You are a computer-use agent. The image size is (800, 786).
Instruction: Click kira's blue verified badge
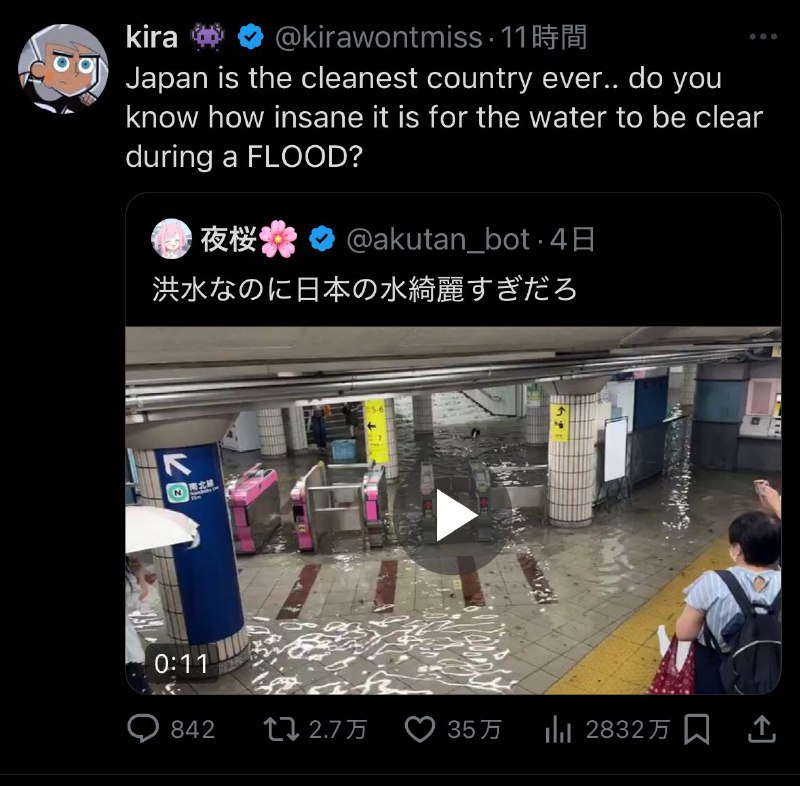(251, 37)
